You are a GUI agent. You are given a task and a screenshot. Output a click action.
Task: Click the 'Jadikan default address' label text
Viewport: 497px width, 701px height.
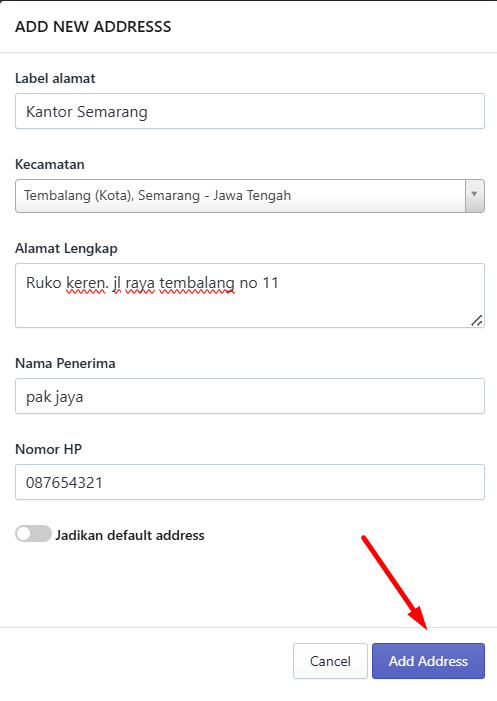tap(130, 535)
